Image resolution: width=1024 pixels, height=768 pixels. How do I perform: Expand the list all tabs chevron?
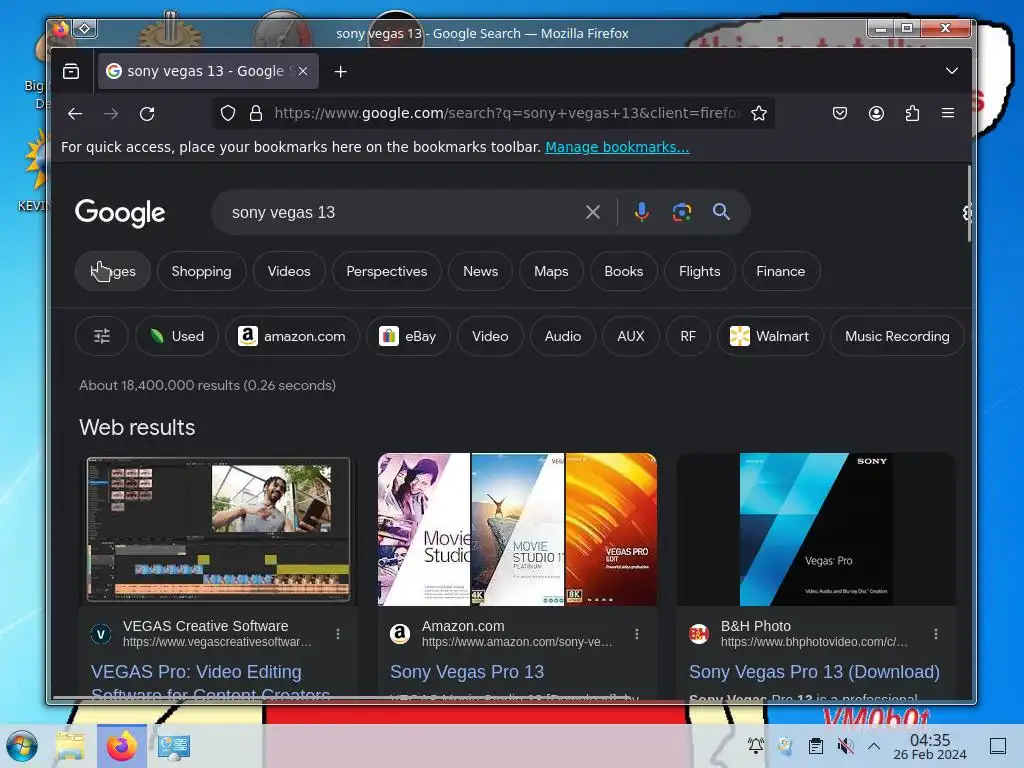coord(952,71)
